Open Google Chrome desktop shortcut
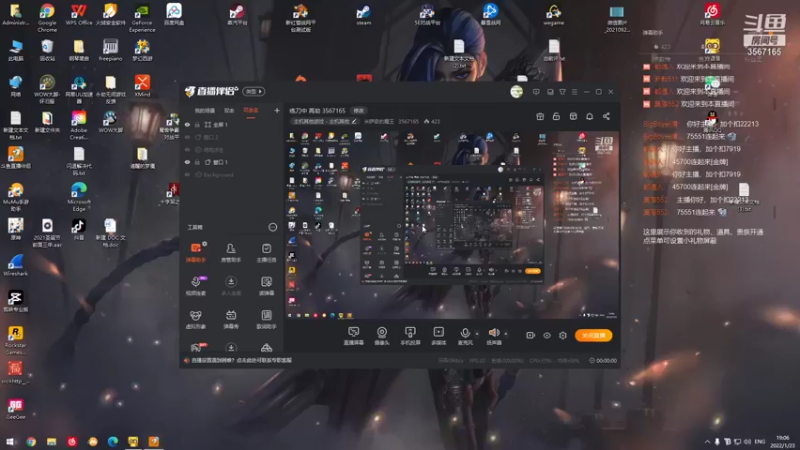The height and width of the screenshot is (450, 800). coord(47,17)
